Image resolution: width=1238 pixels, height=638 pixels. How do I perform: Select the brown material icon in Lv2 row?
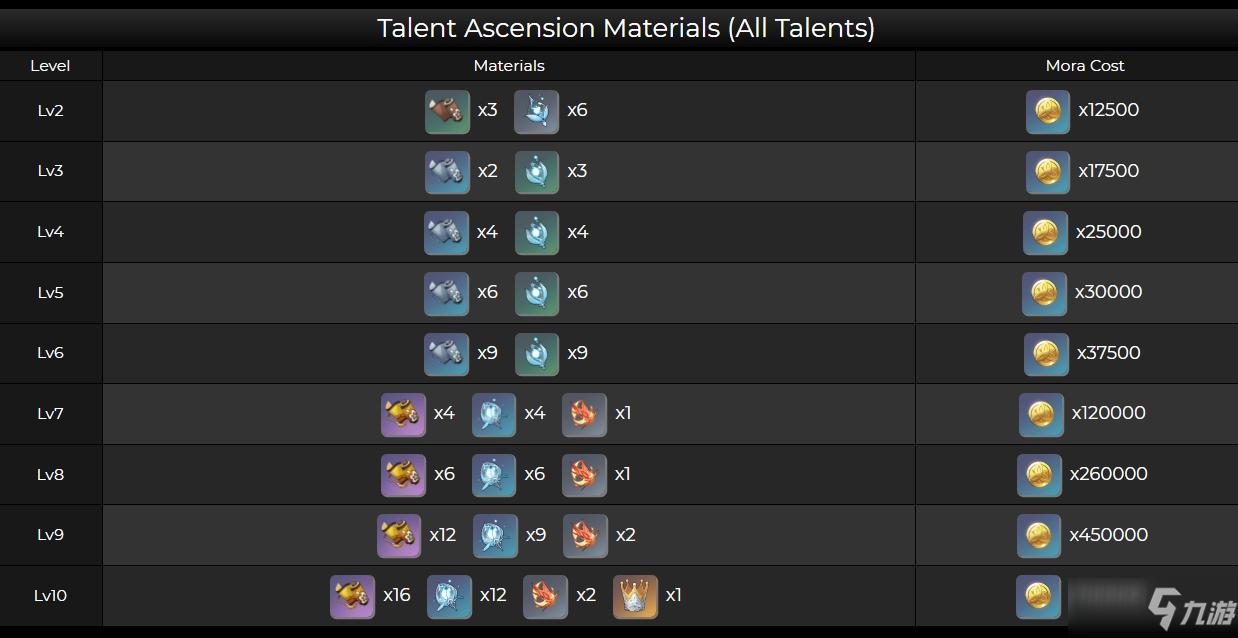click(447, 111)
